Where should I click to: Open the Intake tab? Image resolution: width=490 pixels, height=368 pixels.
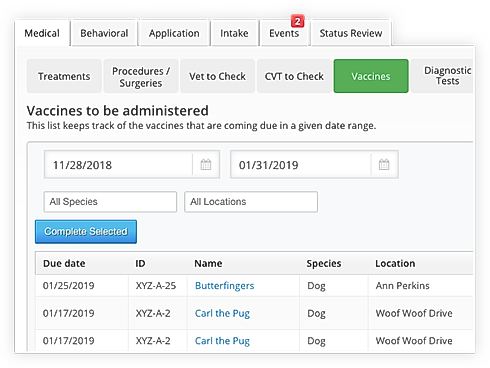click(234, 33)
